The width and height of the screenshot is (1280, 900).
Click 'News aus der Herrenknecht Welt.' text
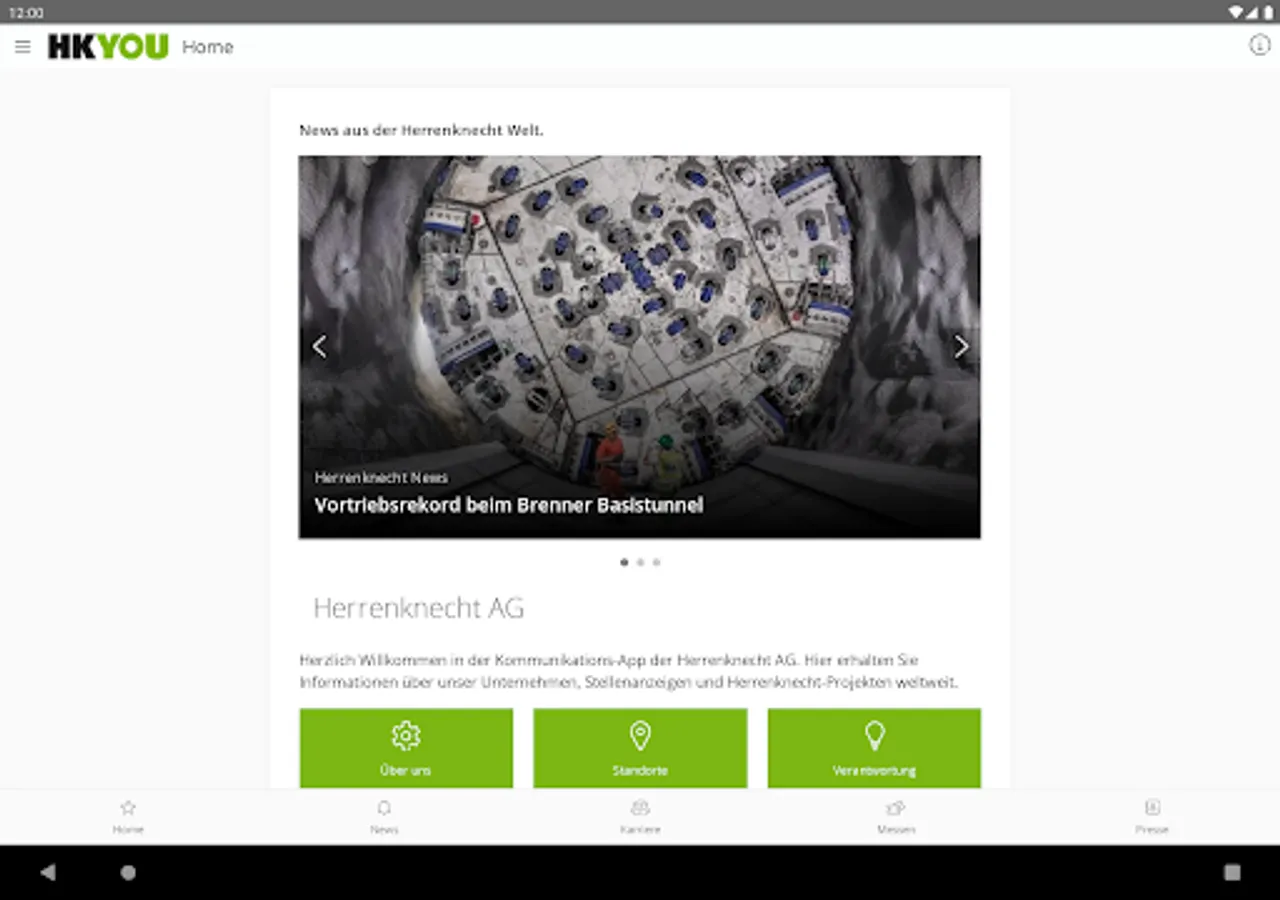tap(421, 130)
